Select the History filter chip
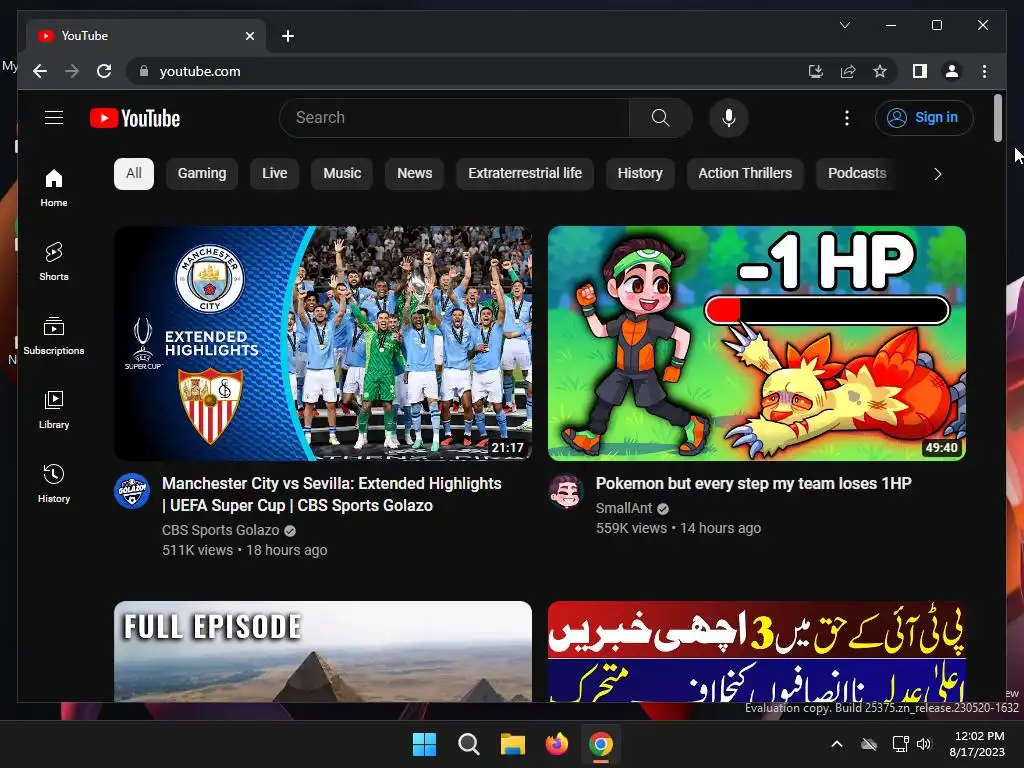The width and height of the screenshot is (1024, 768). [640, 174]
